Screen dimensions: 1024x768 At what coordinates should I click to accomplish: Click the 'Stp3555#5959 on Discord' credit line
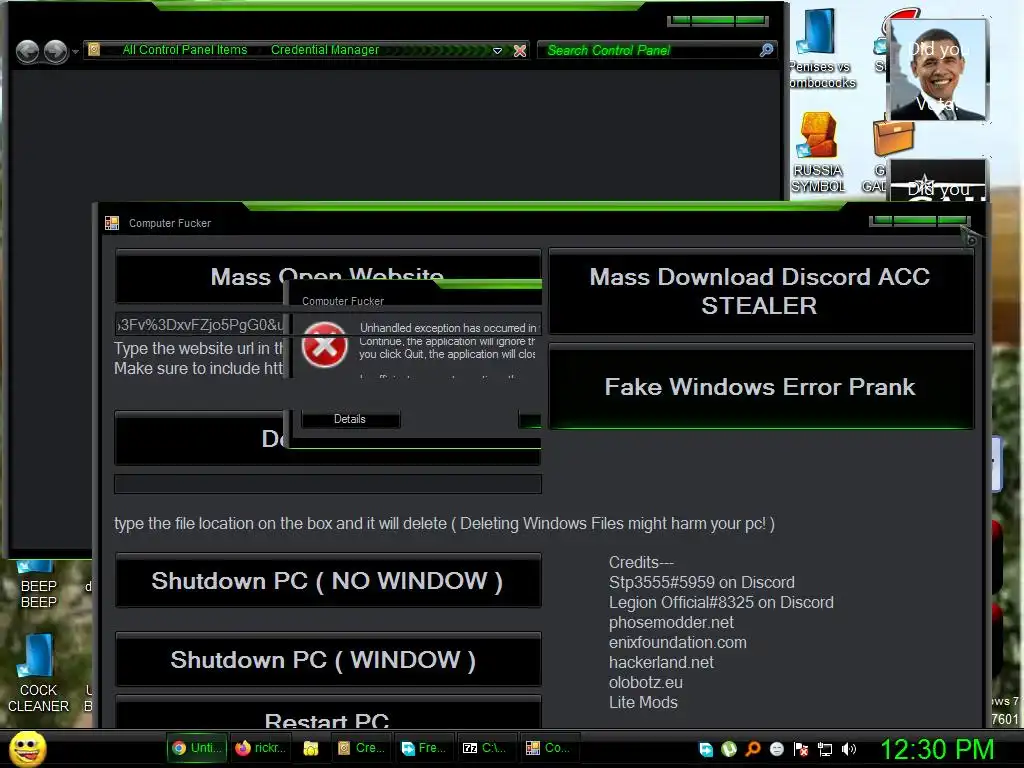(702, 583)
